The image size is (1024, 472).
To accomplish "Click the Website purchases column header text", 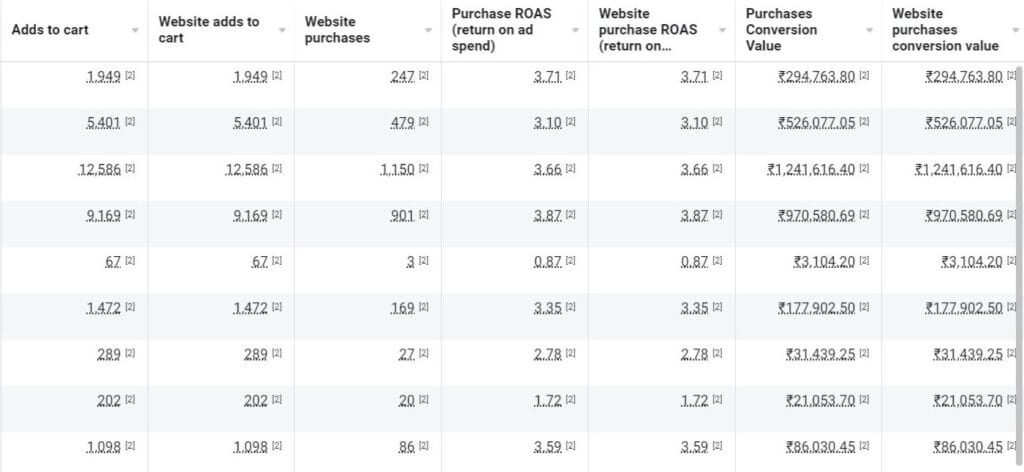I will (337, 30).
